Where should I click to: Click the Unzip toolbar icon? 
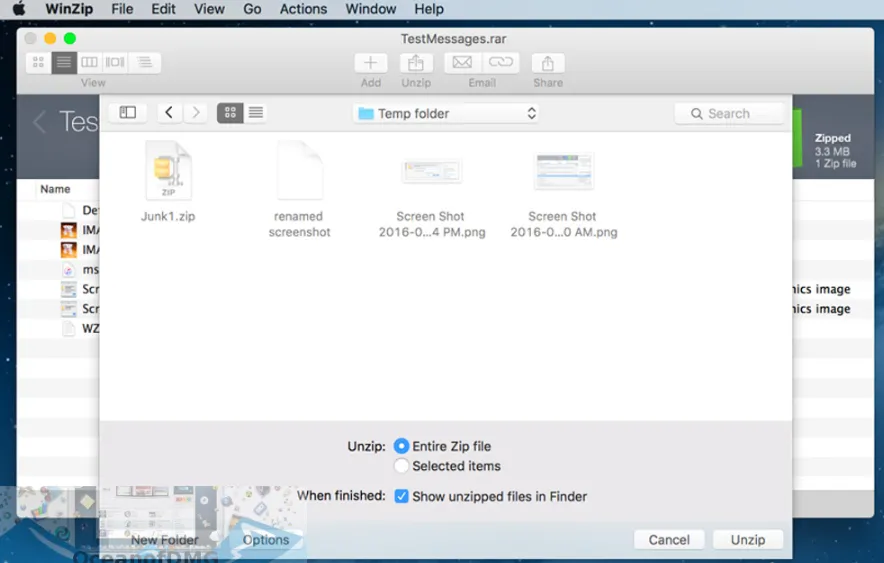(416, 63)
